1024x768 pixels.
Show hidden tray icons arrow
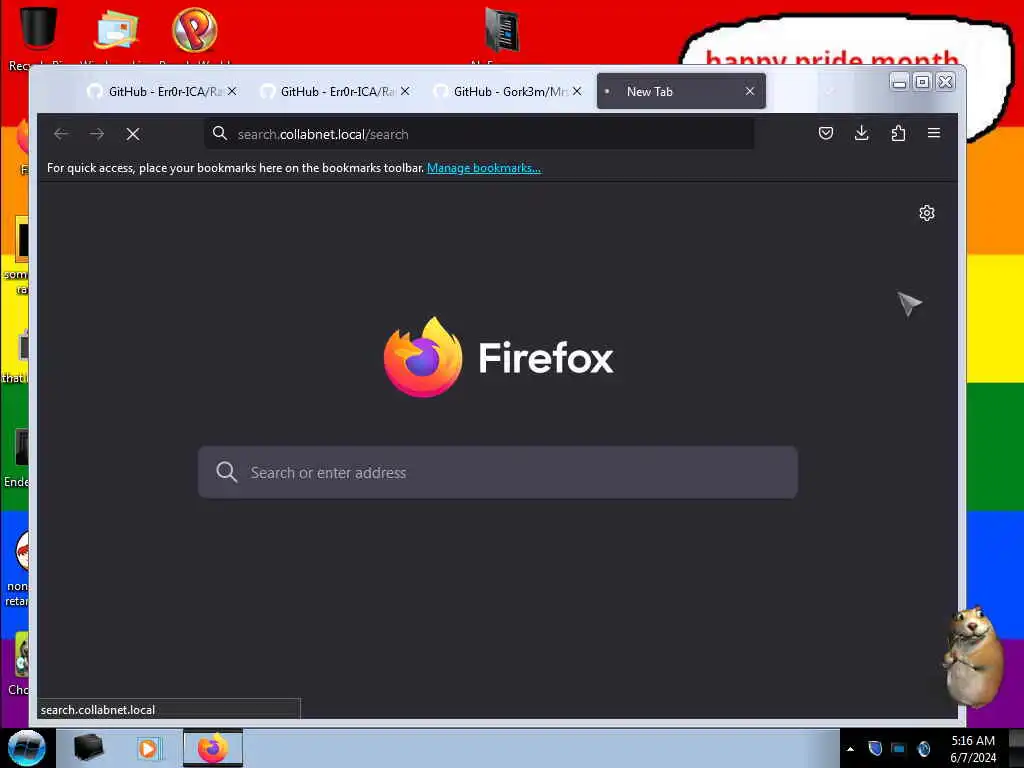(850, 749)
